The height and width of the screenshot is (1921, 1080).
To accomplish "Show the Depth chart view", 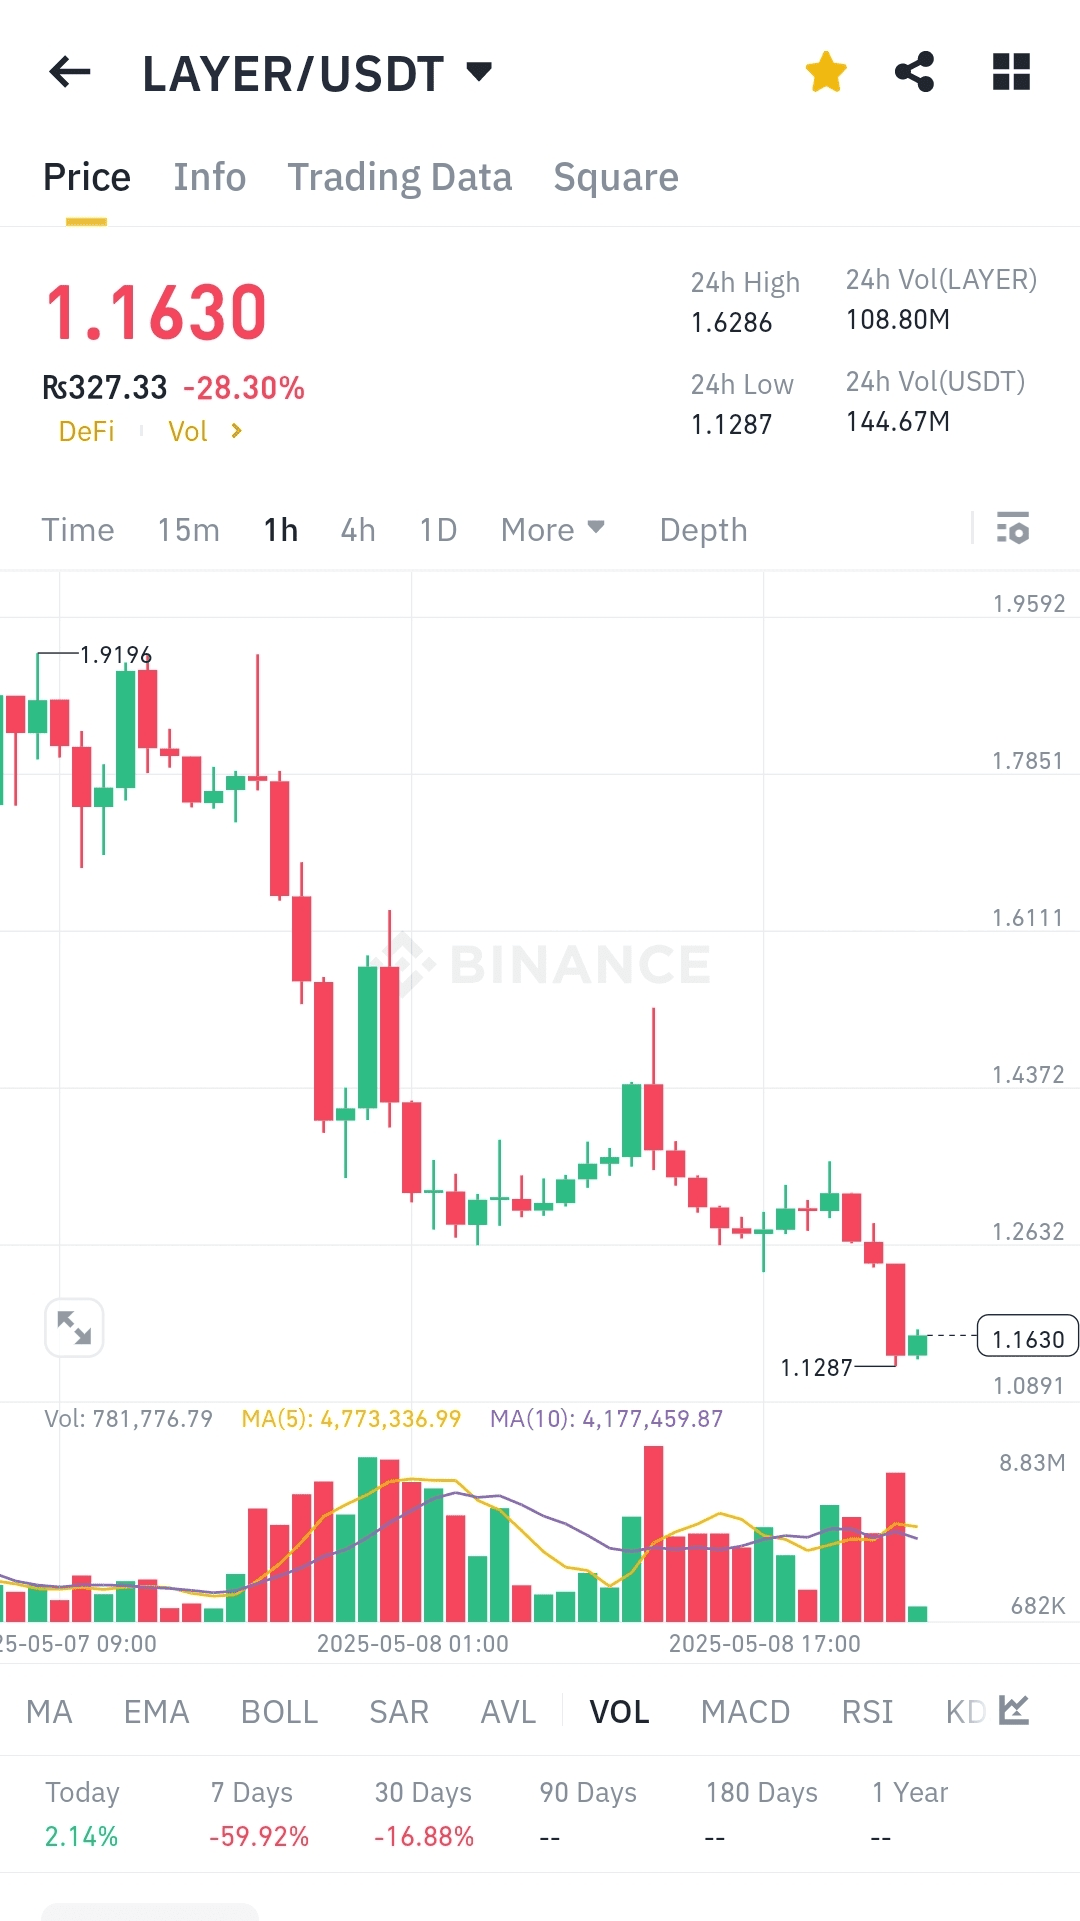I will pyautogui.click(x=703, y=529).
